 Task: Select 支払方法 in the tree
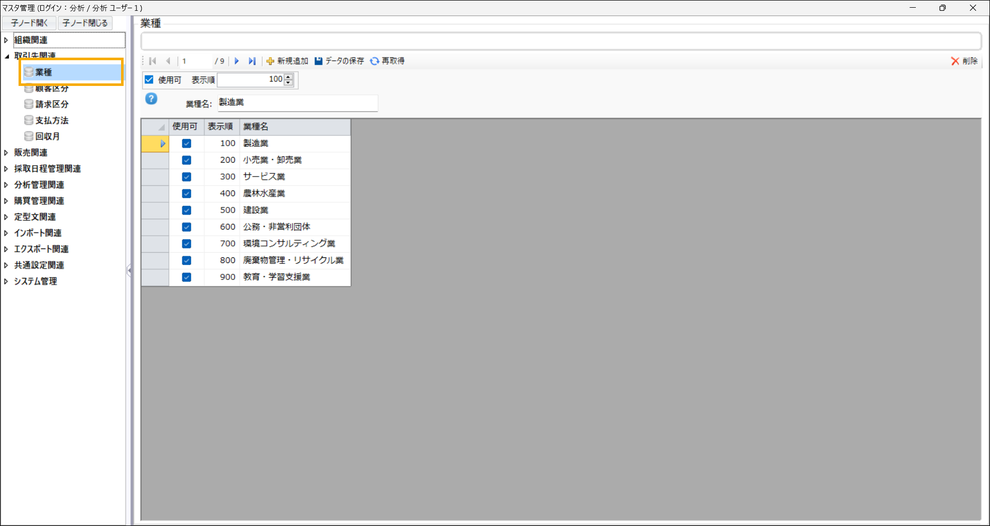(52, 120)
